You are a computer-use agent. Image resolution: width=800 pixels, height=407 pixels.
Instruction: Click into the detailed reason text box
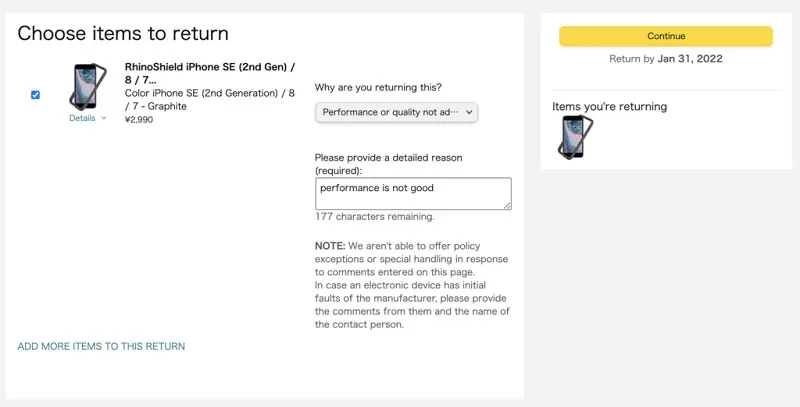click(x=412, y=193)
